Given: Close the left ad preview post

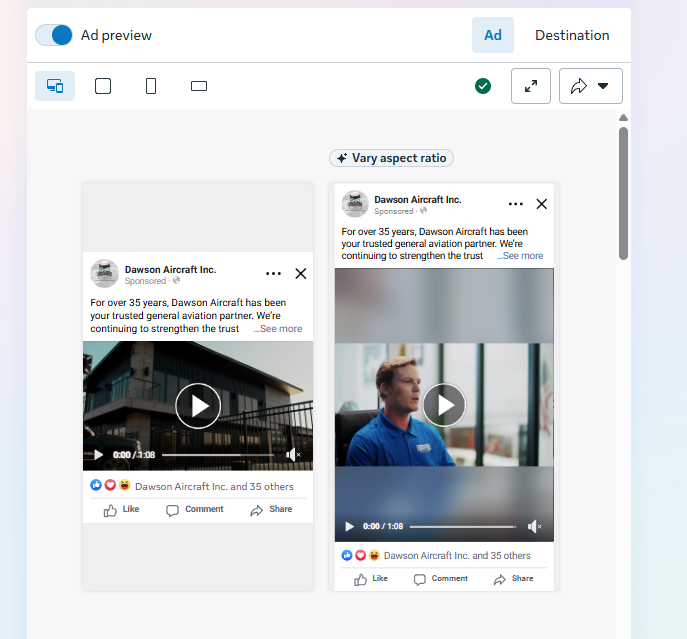Looking at the screenshot, I should (x=301, y=273).
